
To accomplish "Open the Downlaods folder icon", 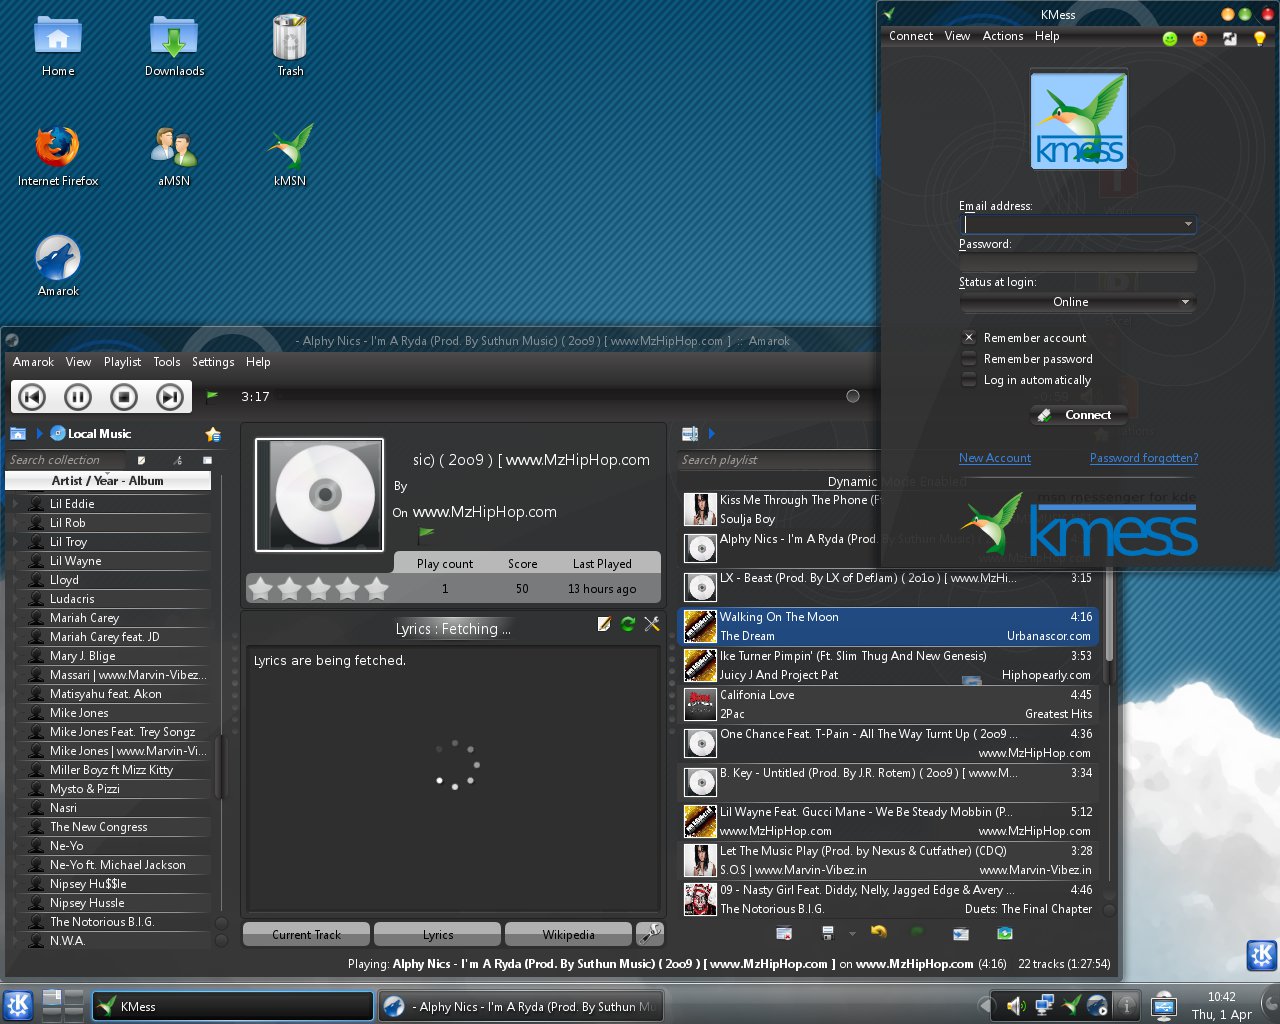I will click(174, 46).
